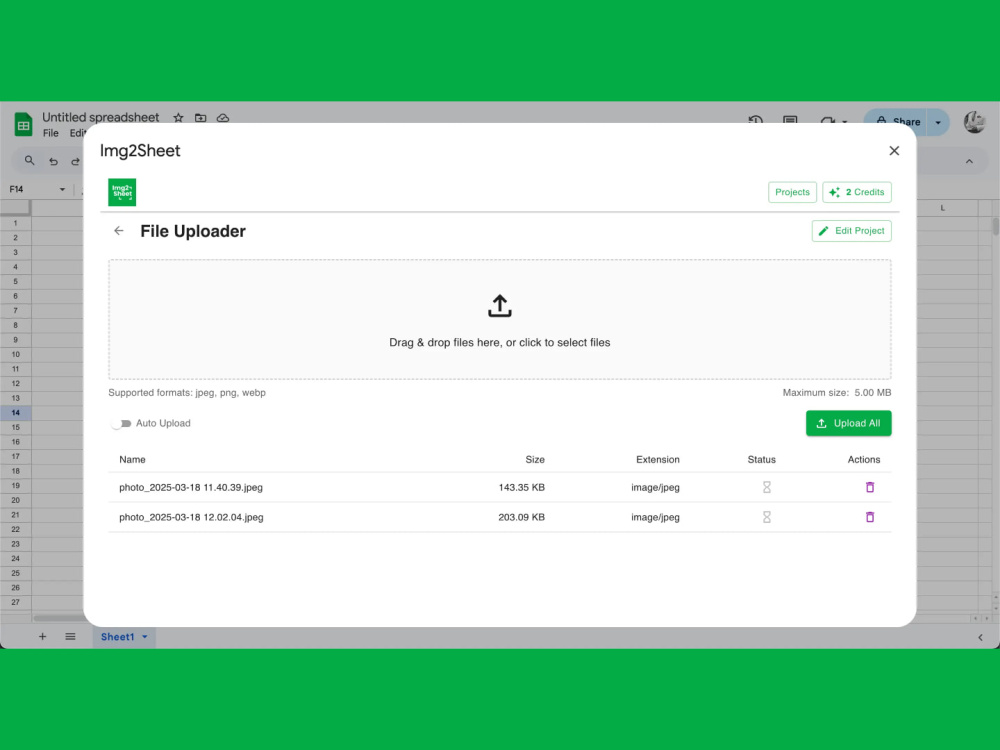Add a new sheet with plus icon
This screenshot has width=1000, height=750.
click(43, 636)
